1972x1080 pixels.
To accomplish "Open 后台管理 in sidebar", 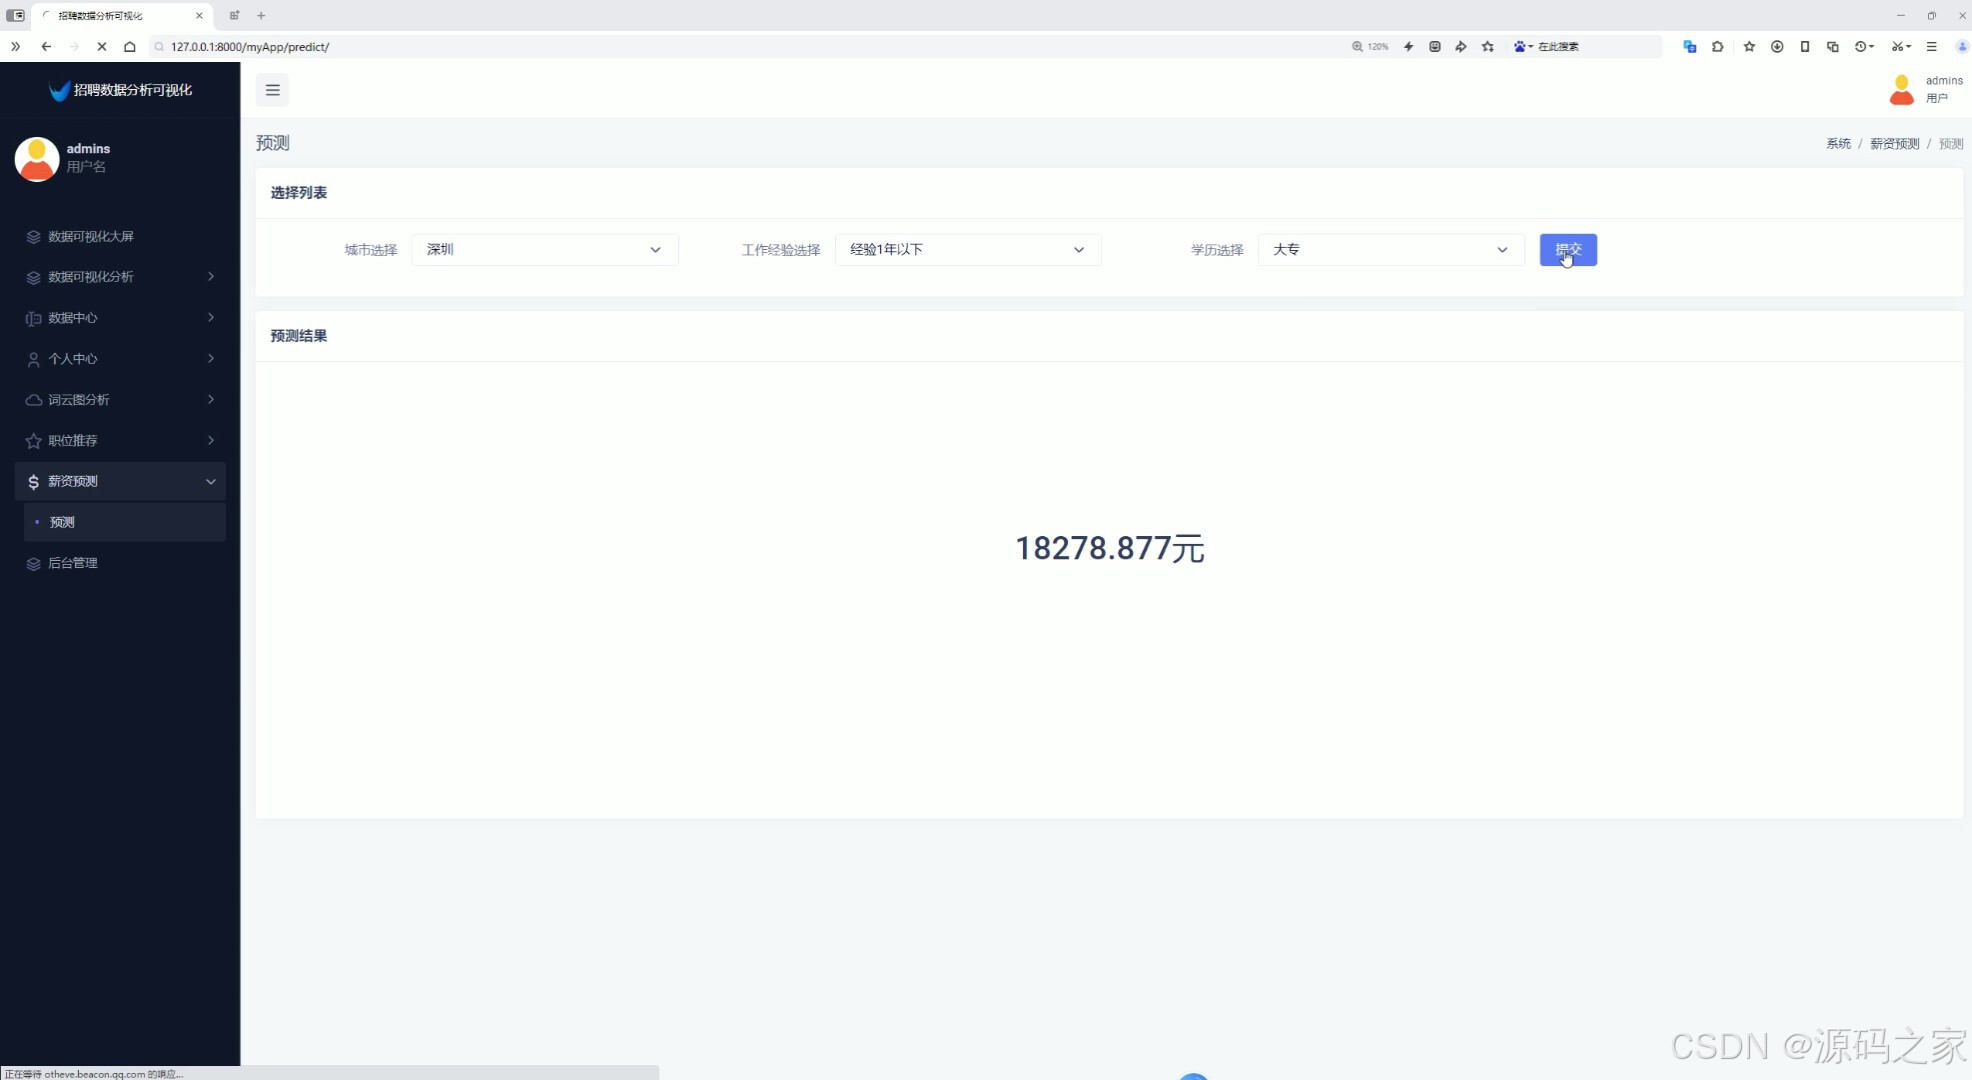I will coord(73,564).
